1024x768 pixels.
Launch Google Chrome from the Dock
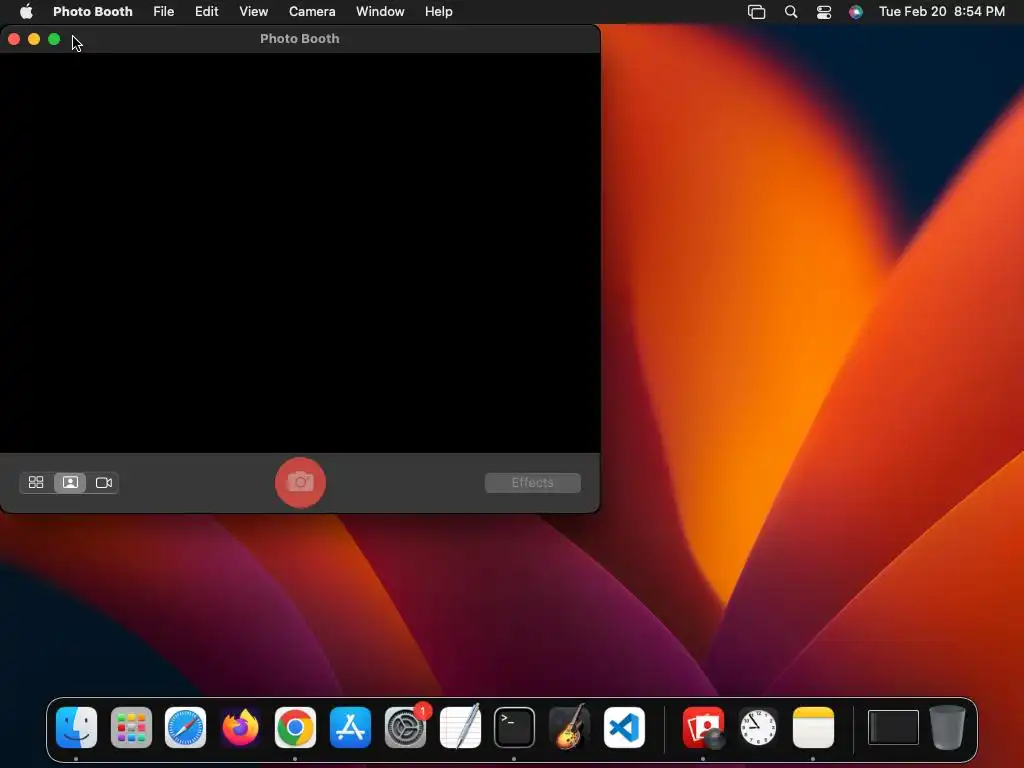[x=295, y=727]
